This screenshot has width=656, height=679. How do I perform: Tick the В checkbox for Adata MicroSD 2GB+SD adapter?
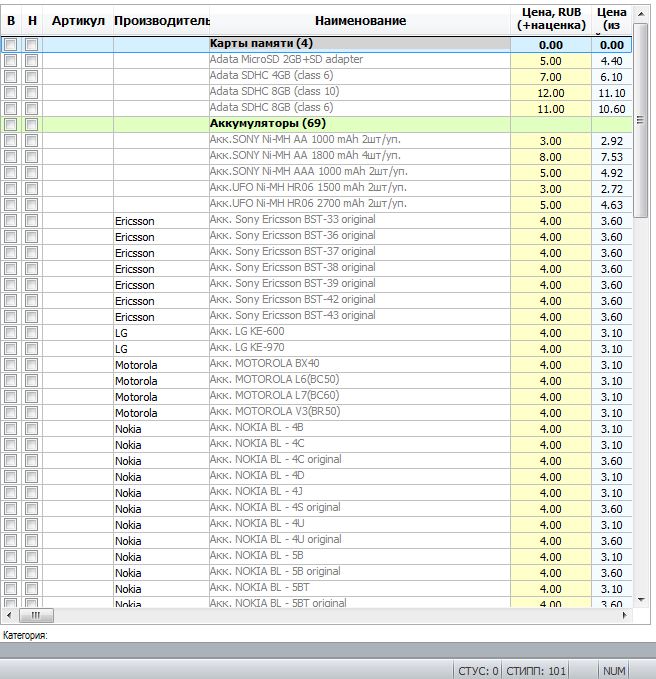11,61
